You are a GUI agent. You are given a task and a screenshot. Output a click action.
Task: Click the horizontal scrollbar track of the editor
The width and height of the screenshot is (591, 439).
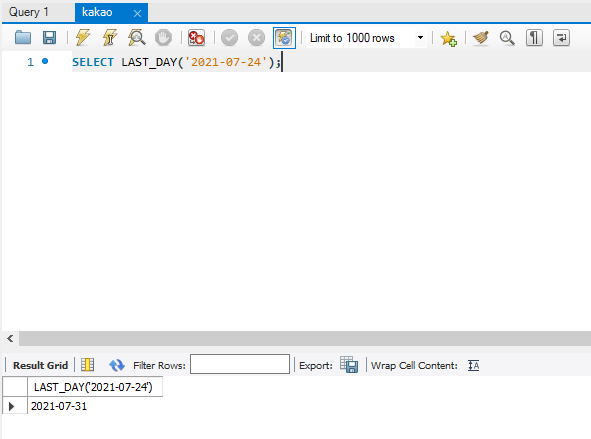pos(305,338)
